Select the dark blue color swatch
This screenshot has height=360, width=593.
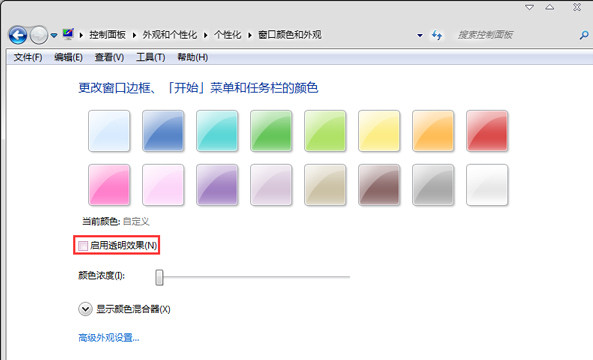[x=163, y=131]
